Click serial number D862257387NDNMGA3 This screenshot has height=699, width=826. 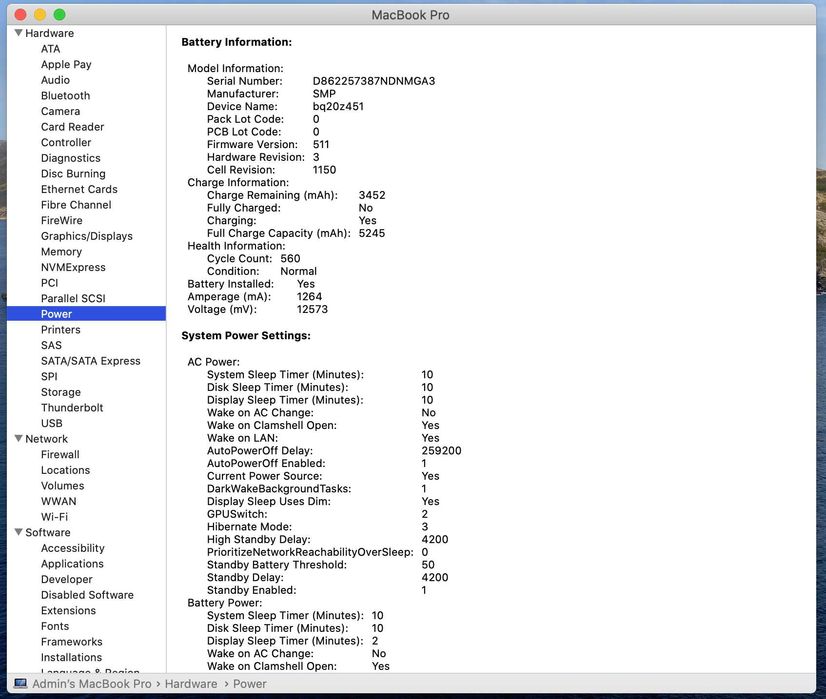(374, 81)
